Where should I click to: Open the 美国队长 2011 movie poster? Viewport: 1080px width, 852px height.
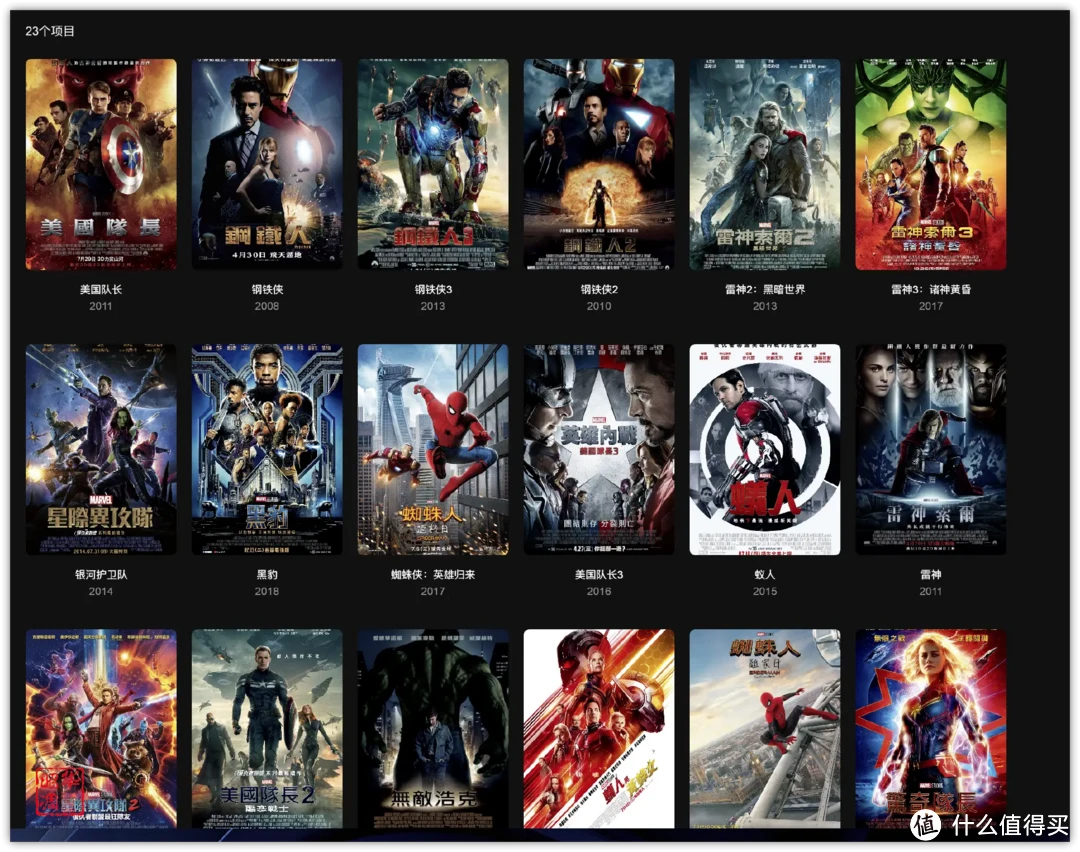(101, 164)
